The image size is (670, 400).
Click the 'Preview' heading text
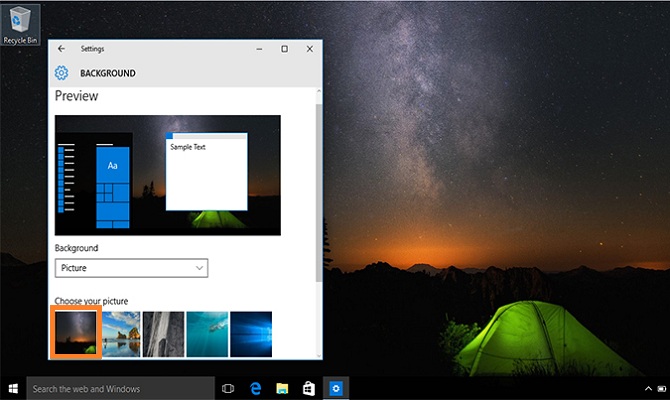pos(76,96)
